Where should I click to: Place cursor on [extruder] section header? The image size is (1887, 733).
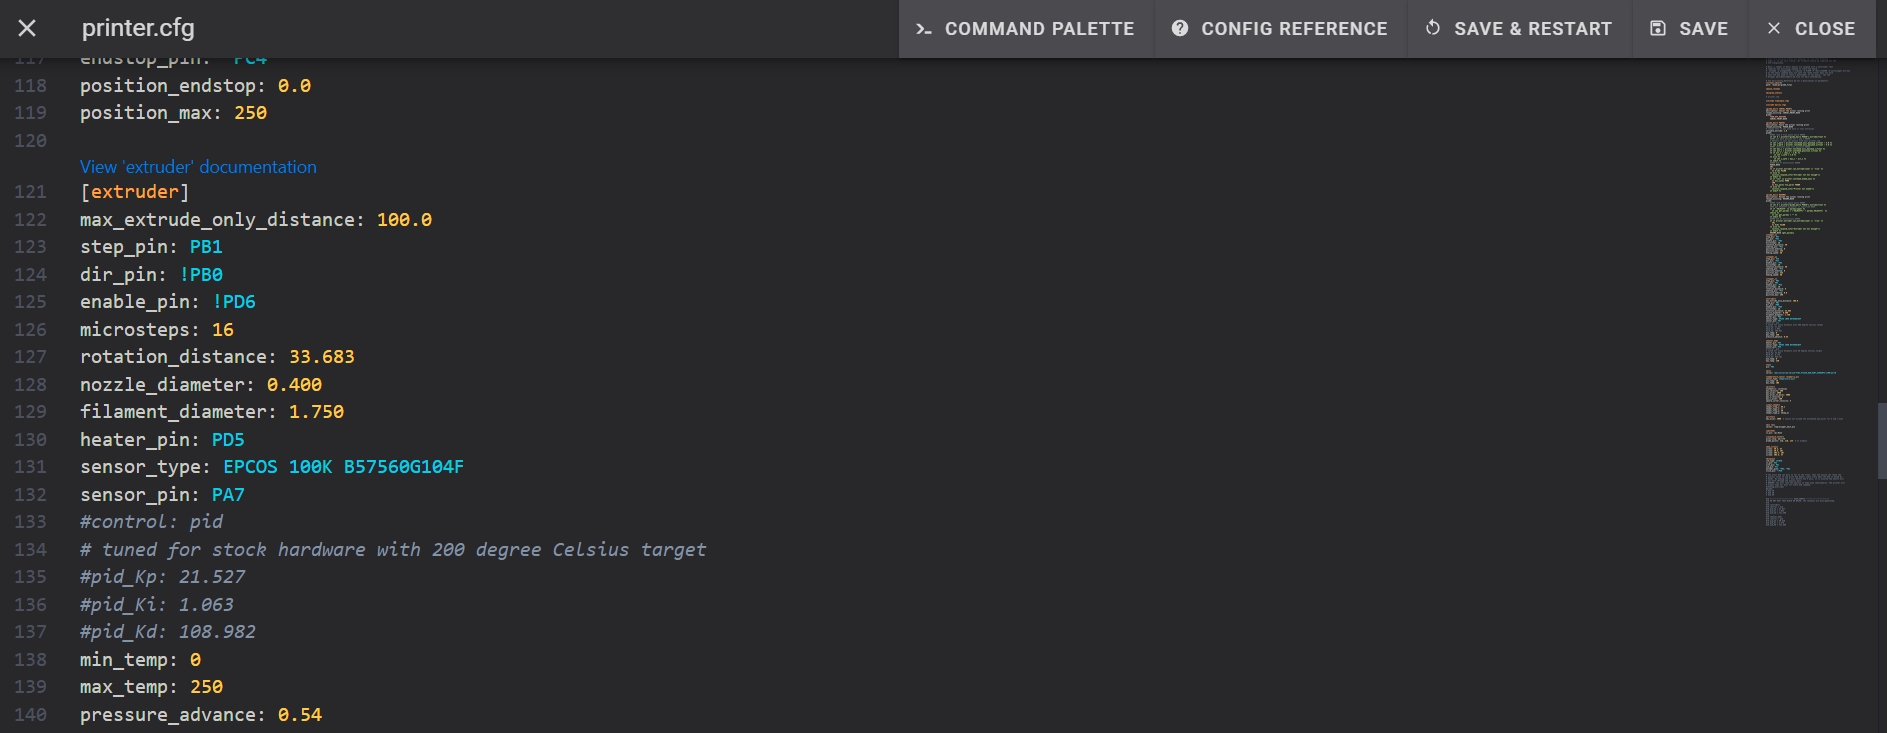(134, 192)
